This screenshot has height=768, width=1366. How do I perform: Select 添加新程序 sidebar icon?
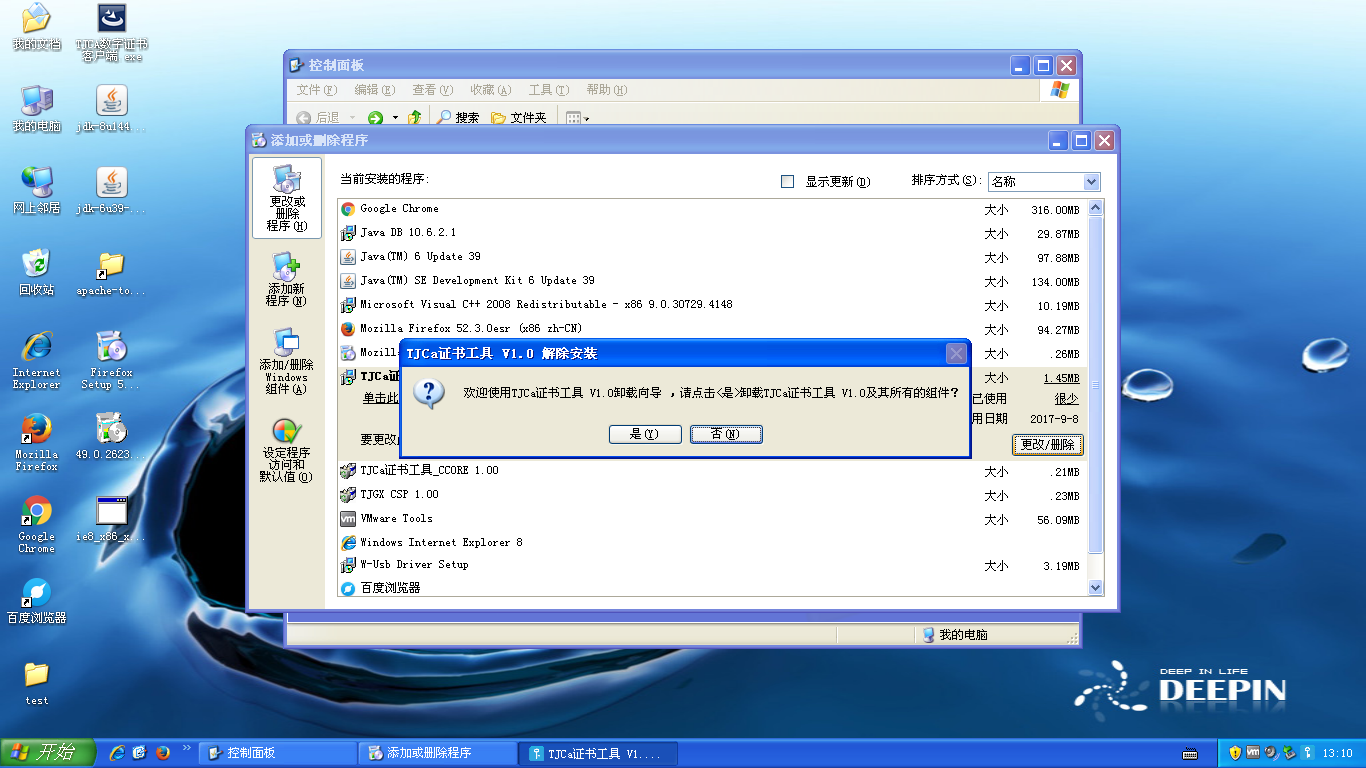(287, 279)
